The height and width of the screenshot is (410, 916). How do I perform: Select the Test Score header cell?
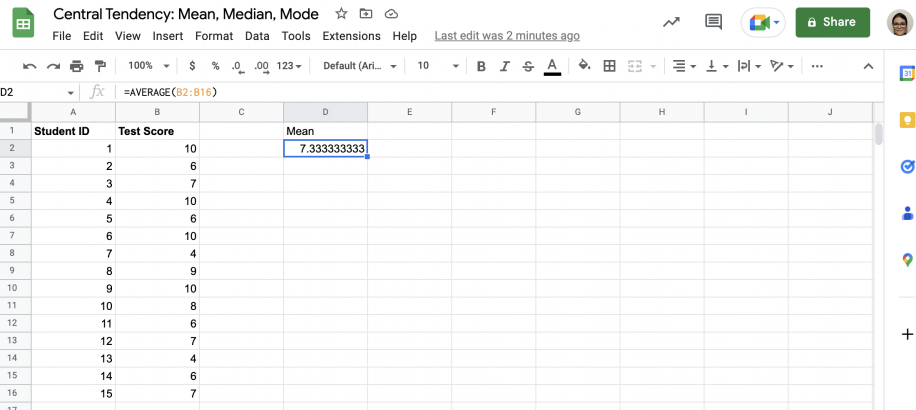(157, 131)
